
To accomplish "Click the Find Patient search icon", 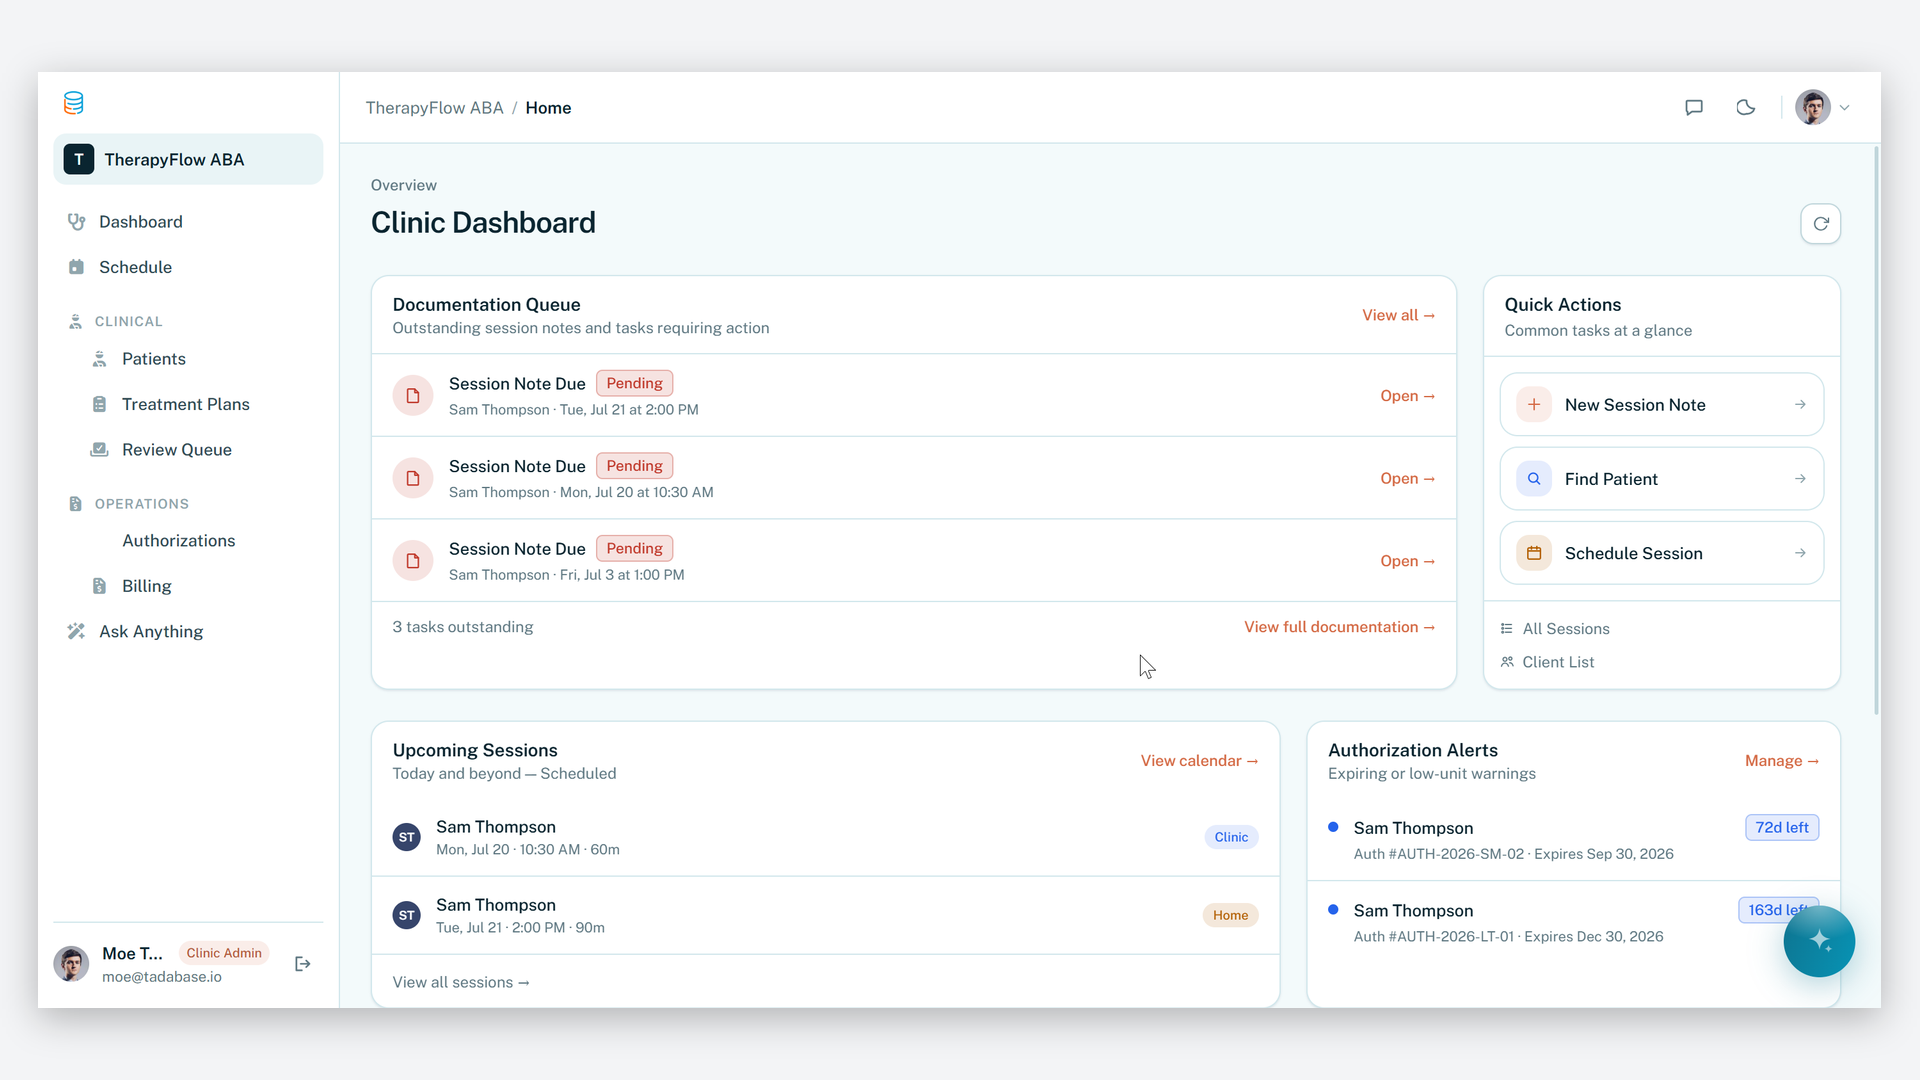I will (x=1534, y=479).
